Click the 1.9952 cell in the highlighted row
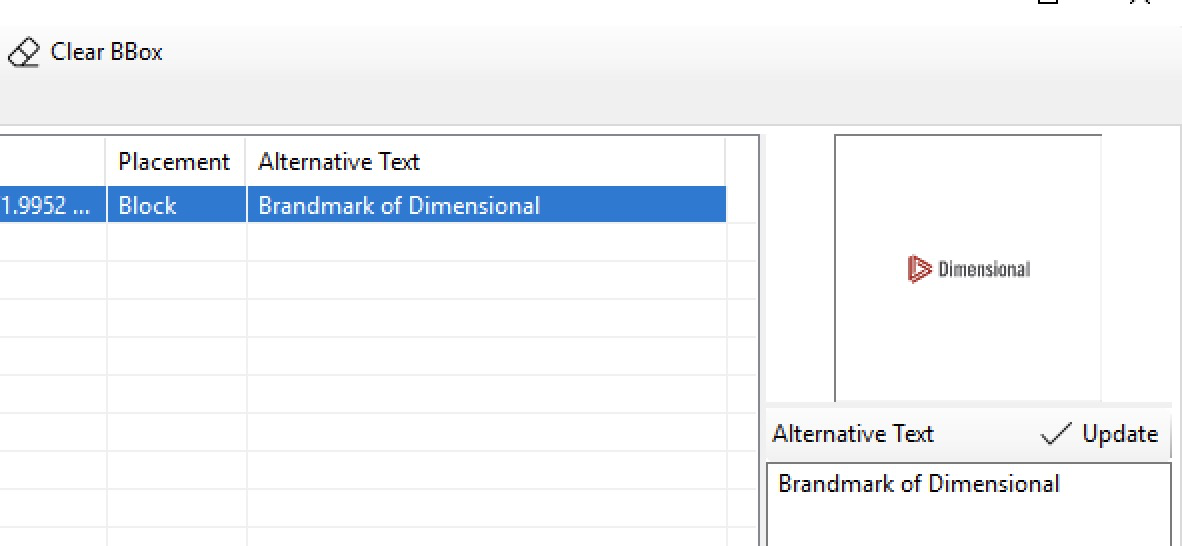Image resolution: width=1182 pixels, height=546 pixels. click(x=51, y=206)
